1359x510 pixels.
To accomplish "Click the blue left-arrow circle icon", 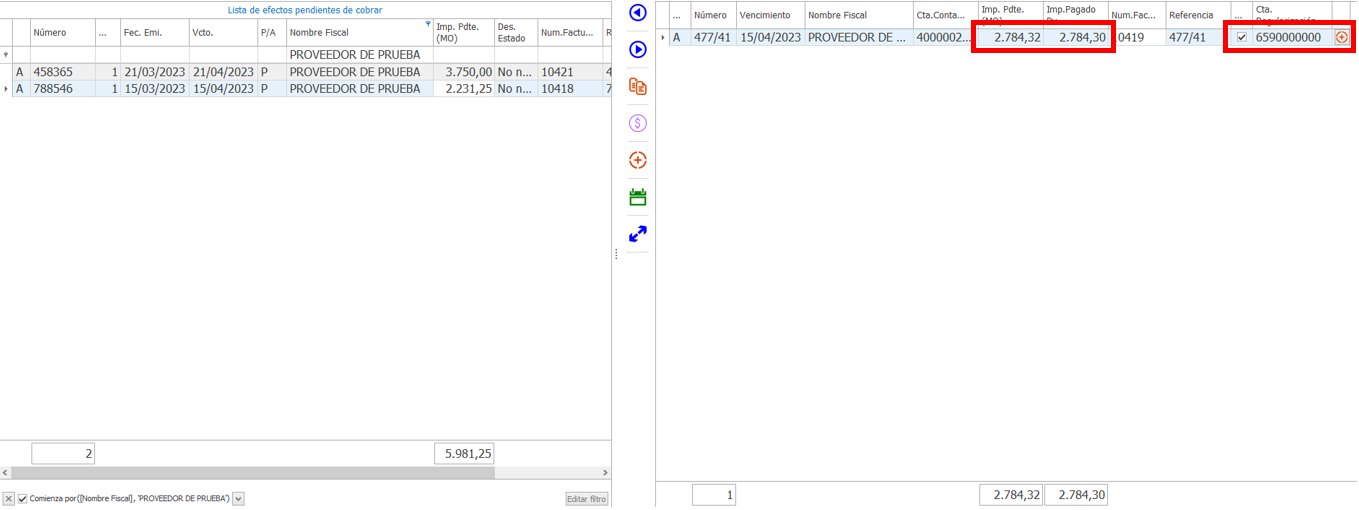I will pyautogui.click(x=638, y=13).
